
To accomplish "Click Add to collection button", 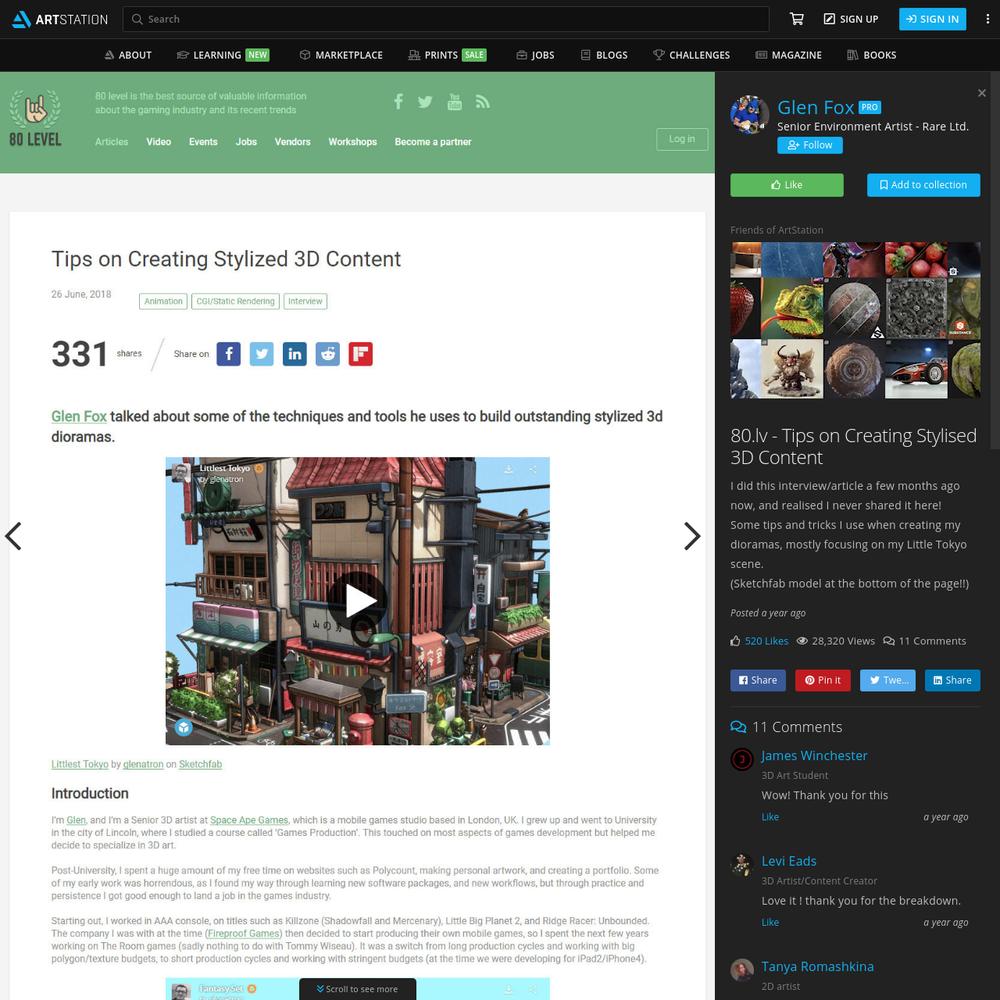I will click(x=923, y=185).
